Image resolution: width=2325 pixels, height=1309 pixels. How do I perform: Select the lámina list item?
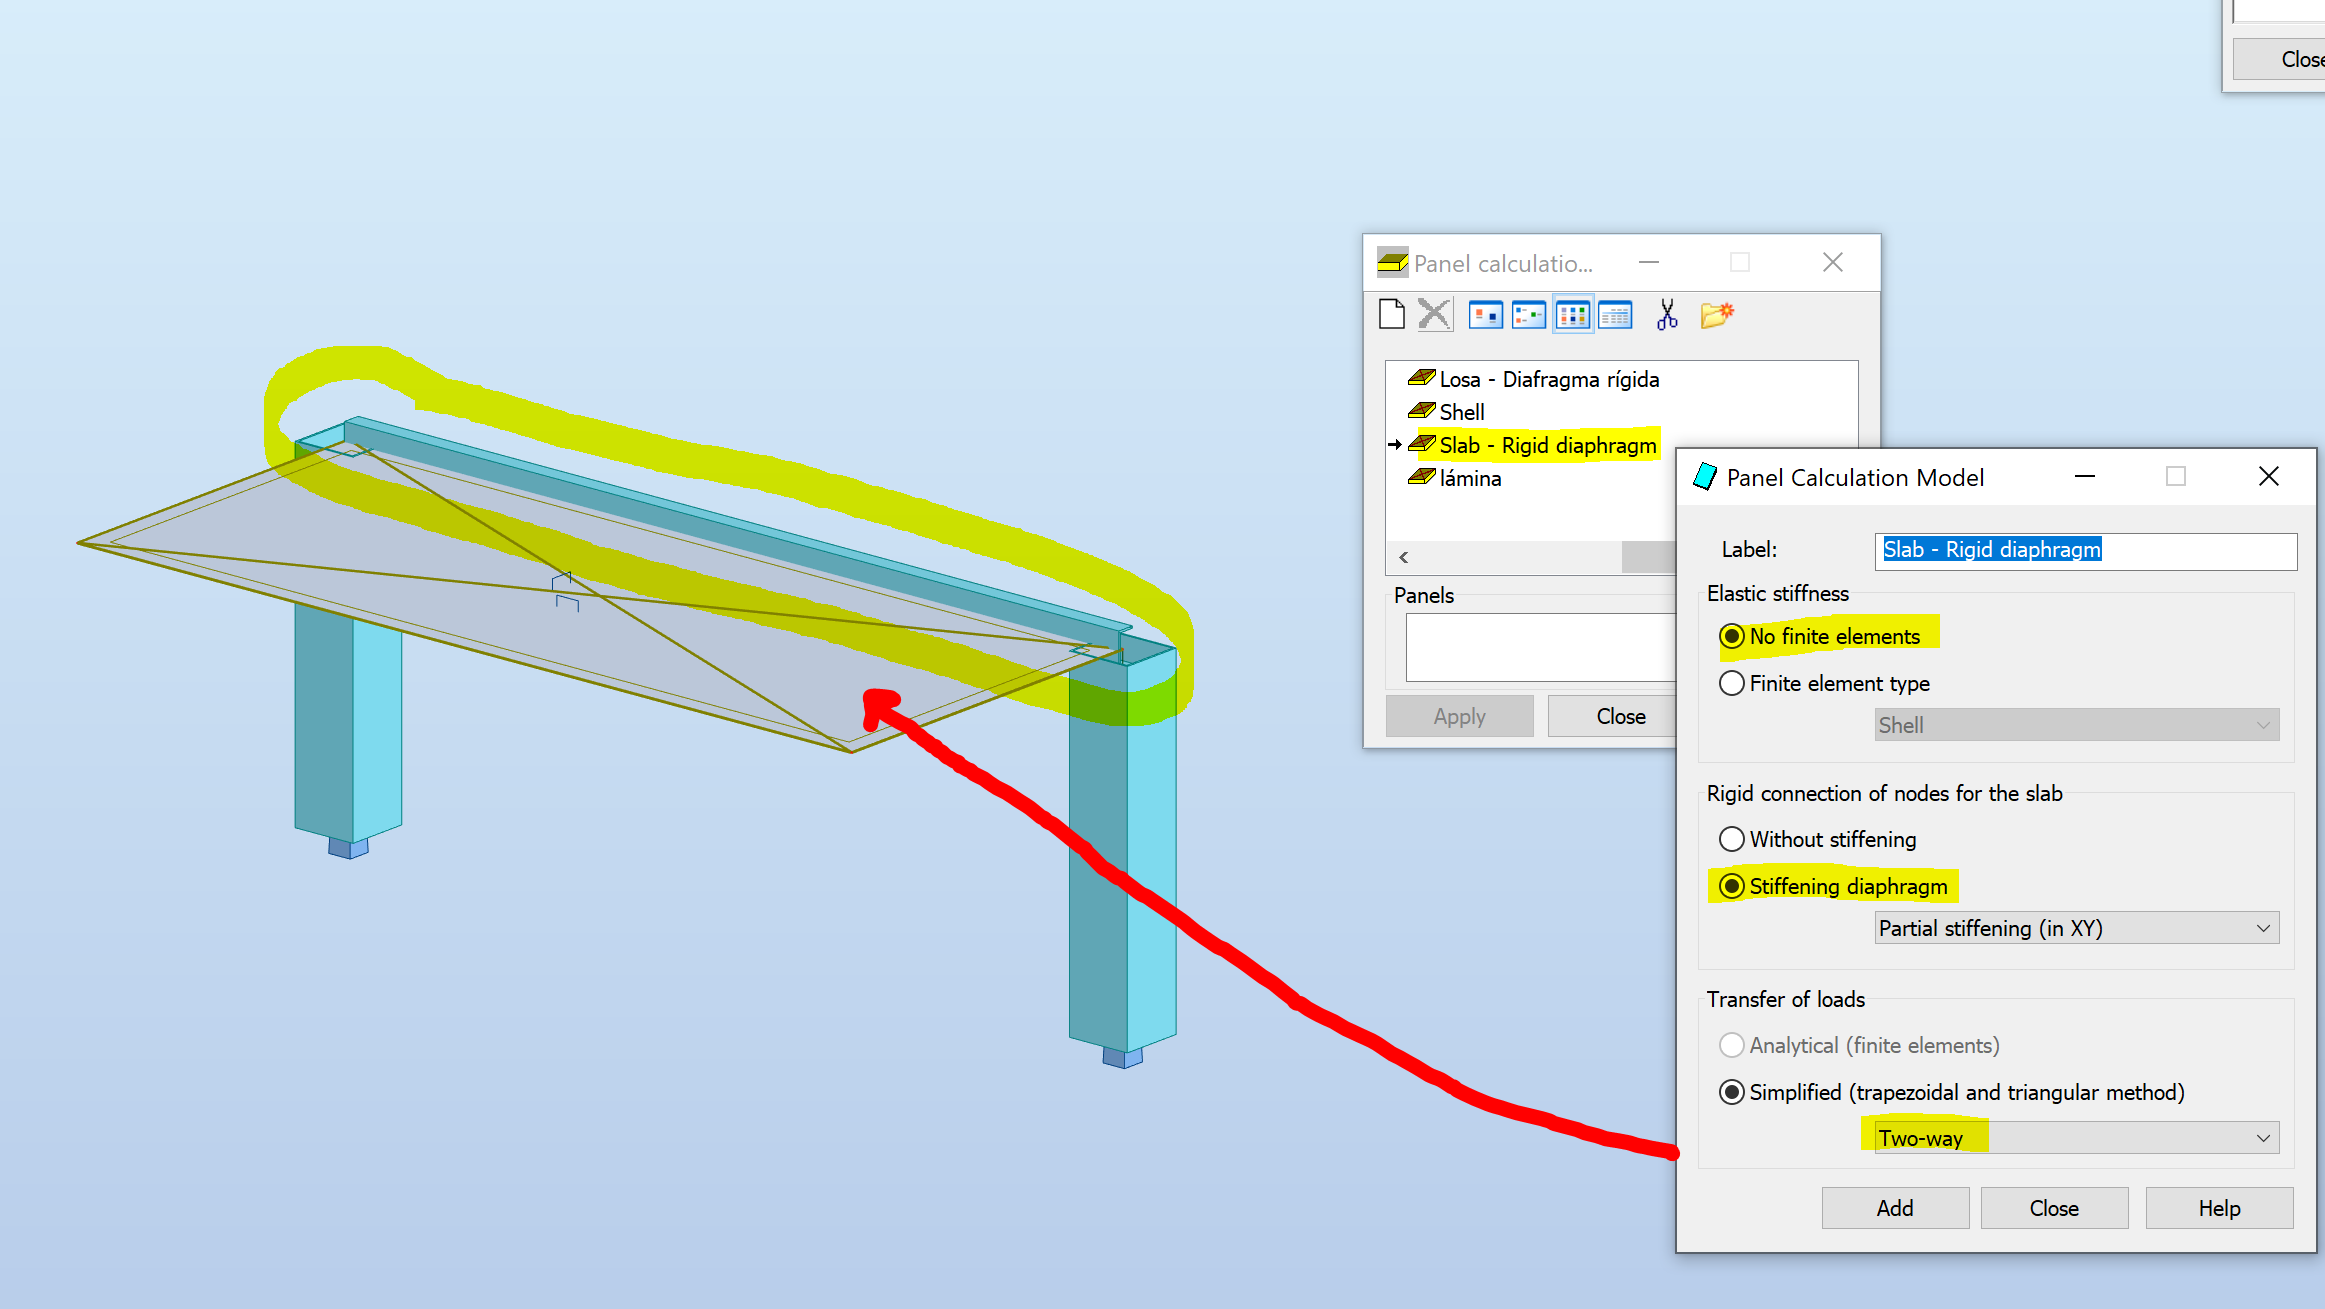click(x=1469, y=478)
